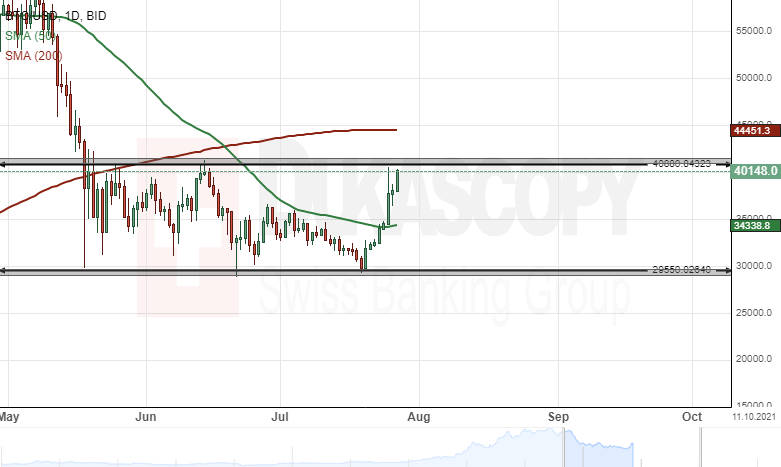The image size is (781, 467).
Task: Click the SMA (200) legend label
Action: tap(34, 56)
